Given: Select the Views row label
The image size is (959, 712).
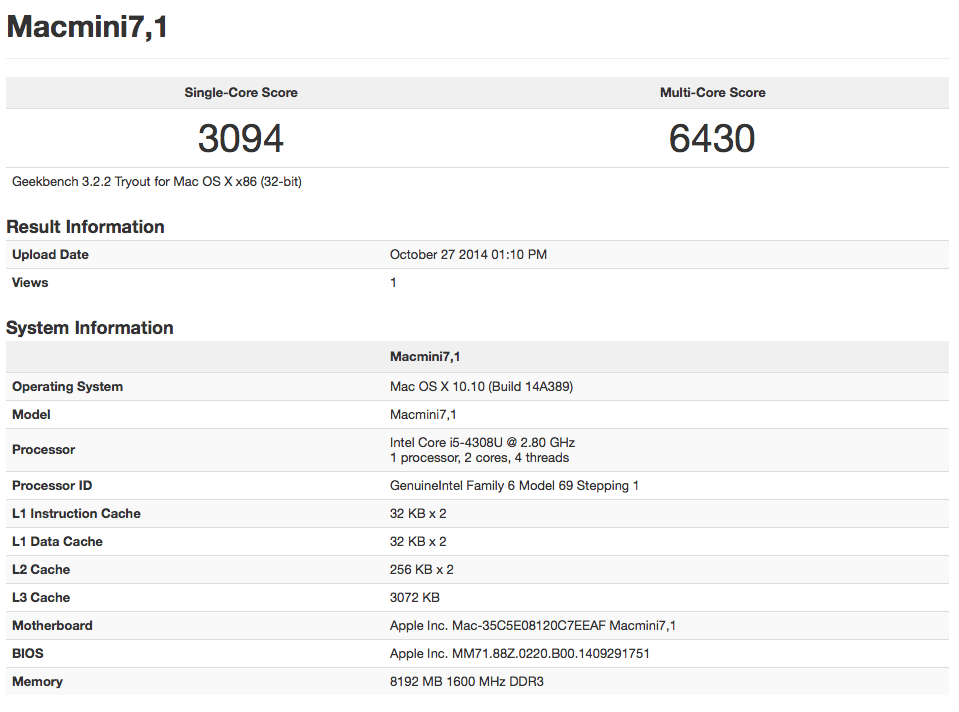Looking at the screenshot, I should coord(30,283).
